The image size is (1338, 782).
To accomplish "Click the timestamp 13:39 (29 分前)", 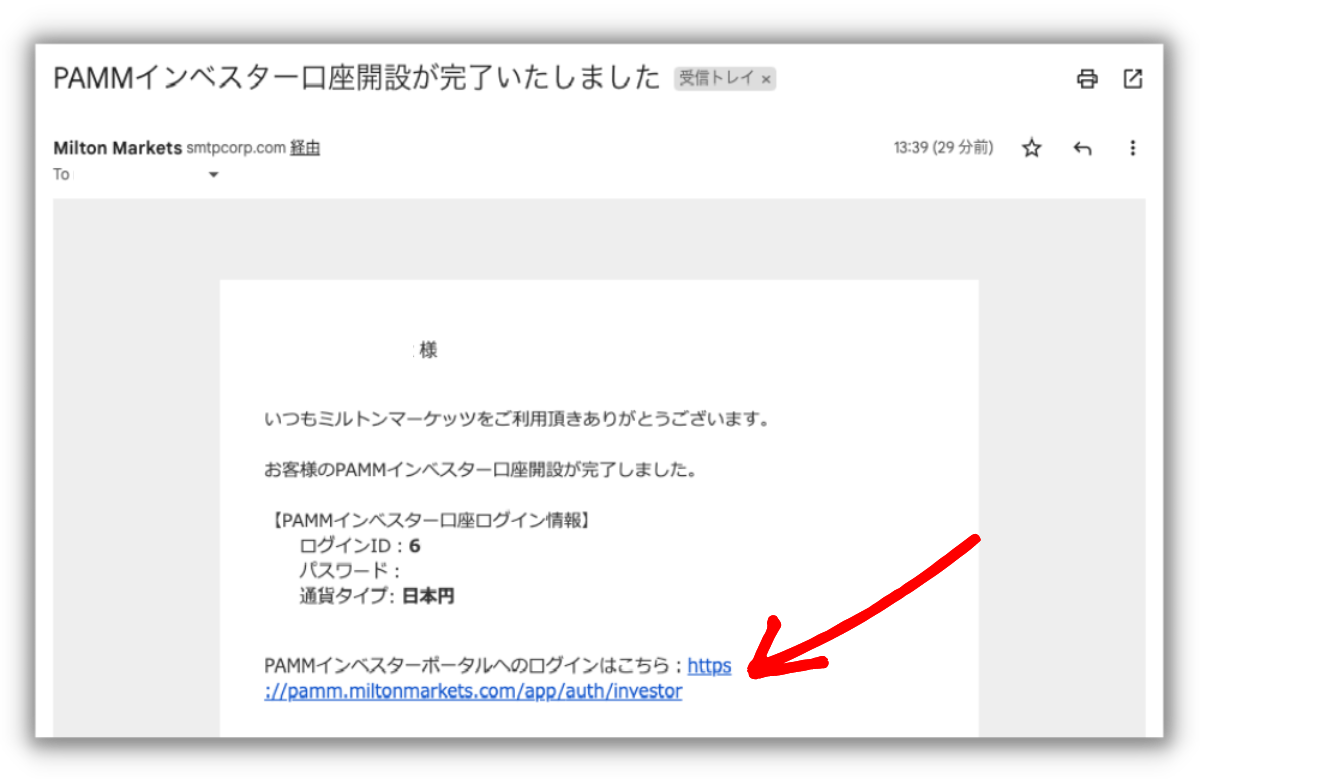I will (943, 148).
